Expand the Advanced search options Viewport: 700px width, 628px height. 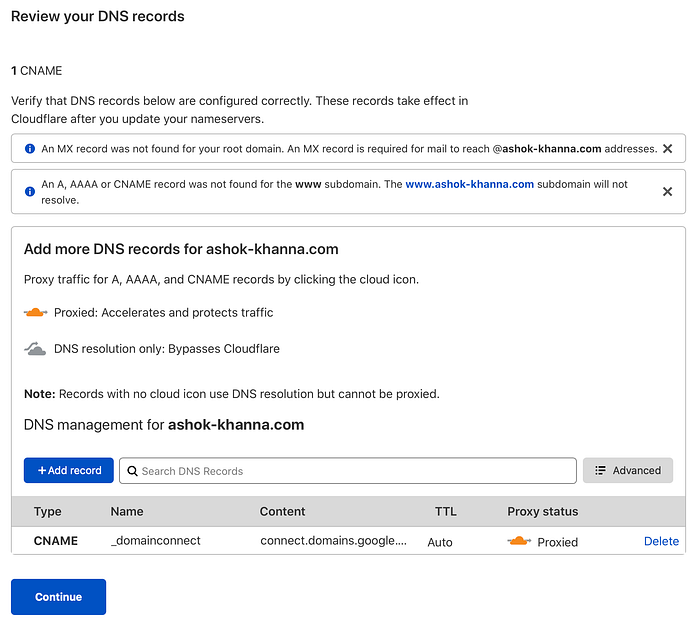click(628, 471)
